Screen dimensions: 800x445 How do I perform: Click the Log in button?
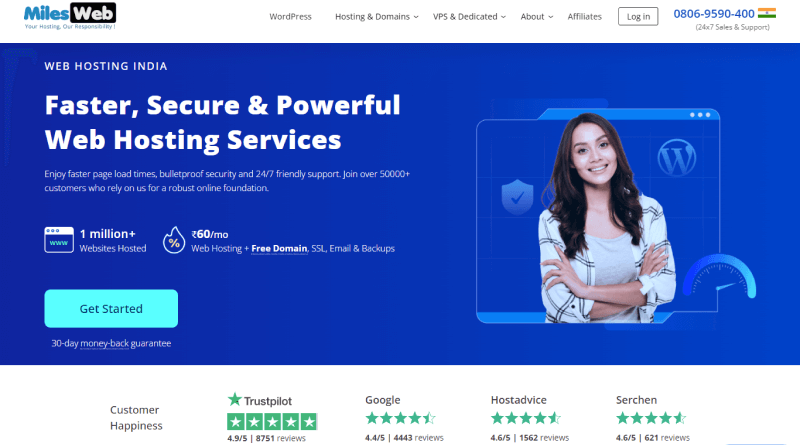pos(638,16)
